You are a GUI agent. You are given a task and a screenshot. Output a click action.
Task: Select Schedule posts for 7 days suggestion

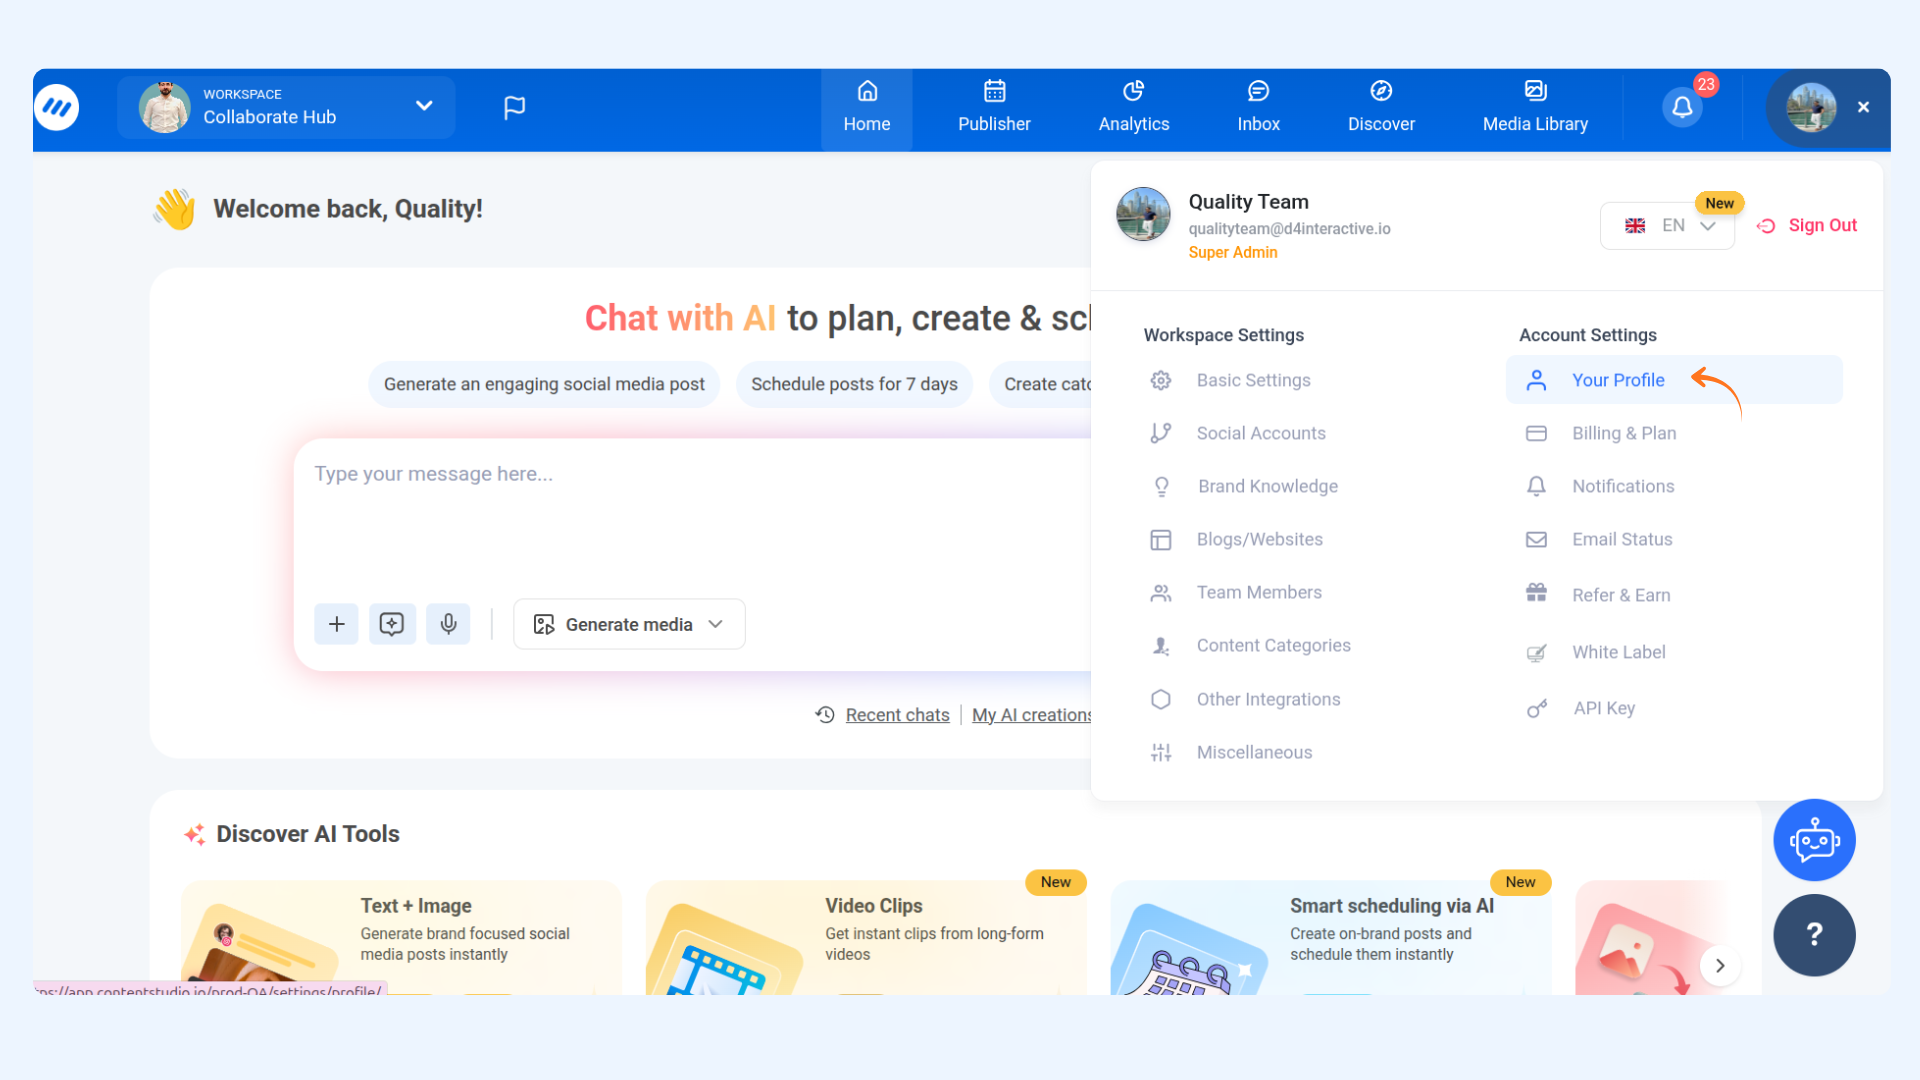(854, 384)
